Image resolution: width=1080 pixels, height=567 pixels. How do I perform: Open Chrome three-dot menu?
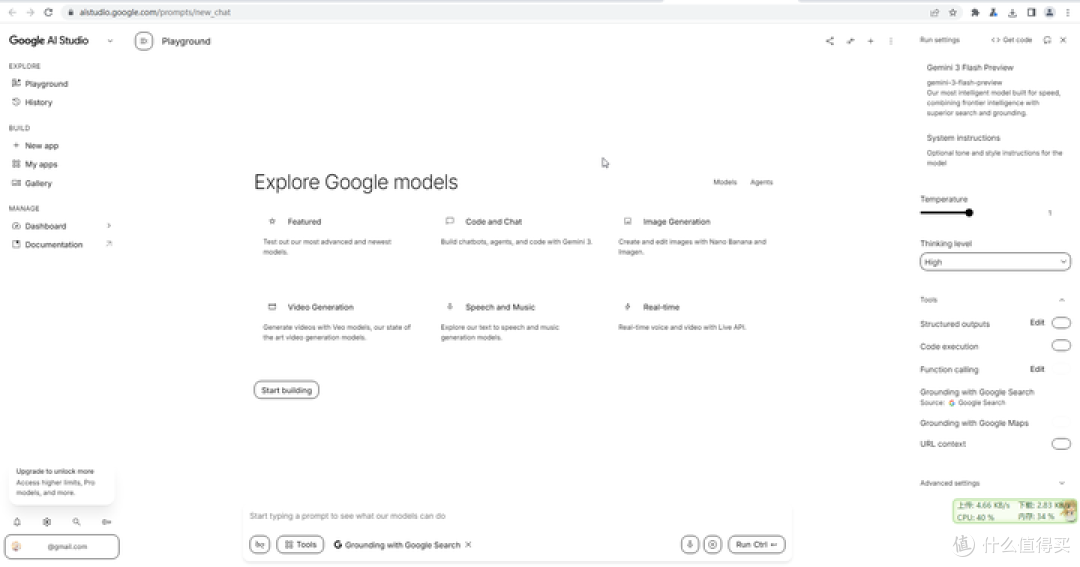(x=1068, y=12)
